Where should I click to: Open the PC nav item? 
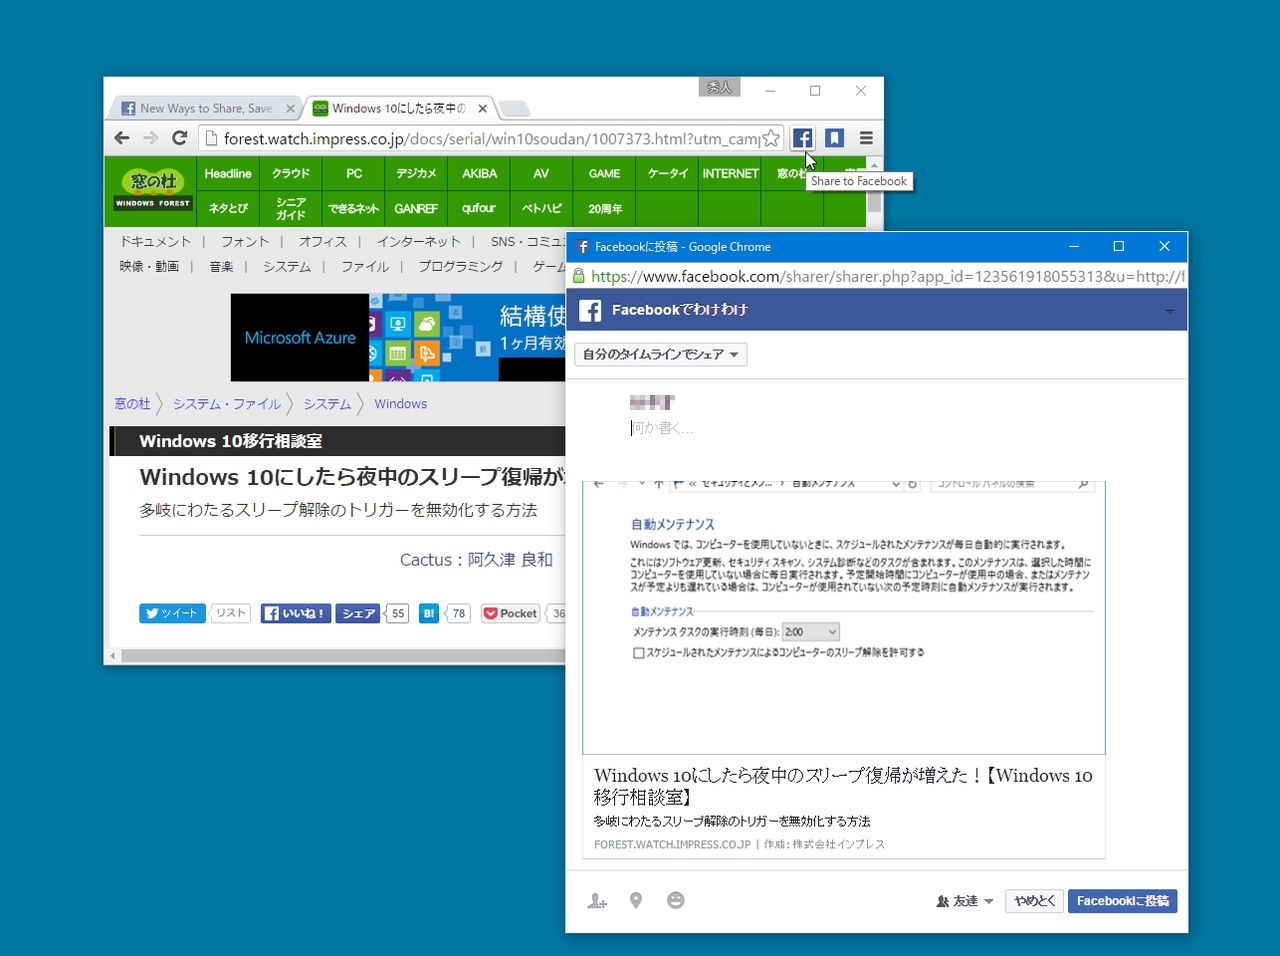[x=354, y=174]
